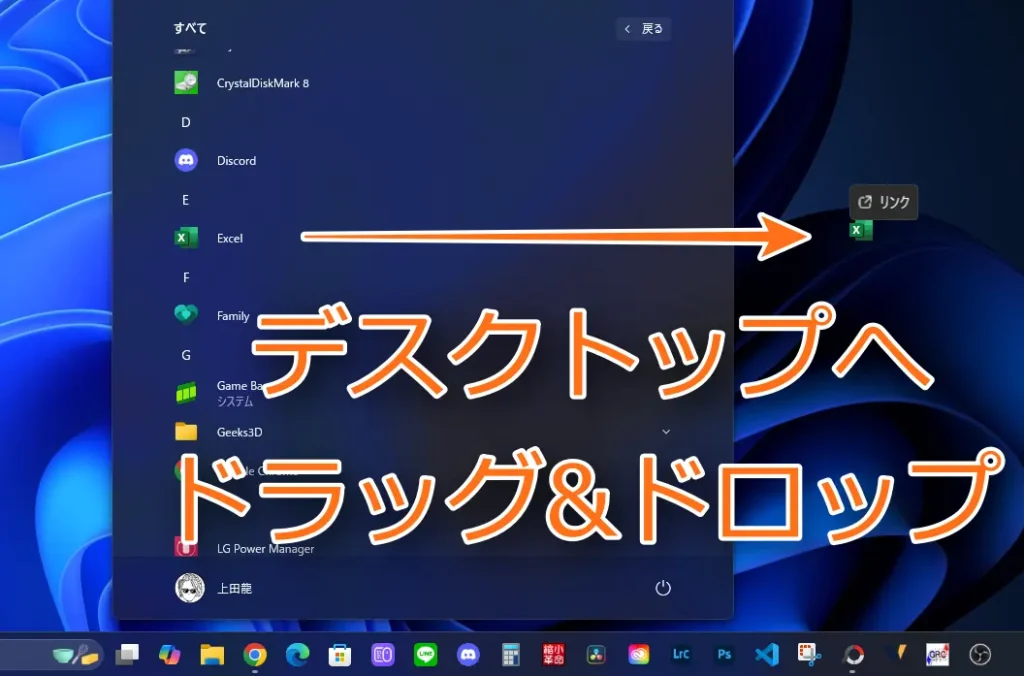The width and height of the screenshot is (1024, 676).
Task: Jump to letter D section header
Action: pos(185,122)
